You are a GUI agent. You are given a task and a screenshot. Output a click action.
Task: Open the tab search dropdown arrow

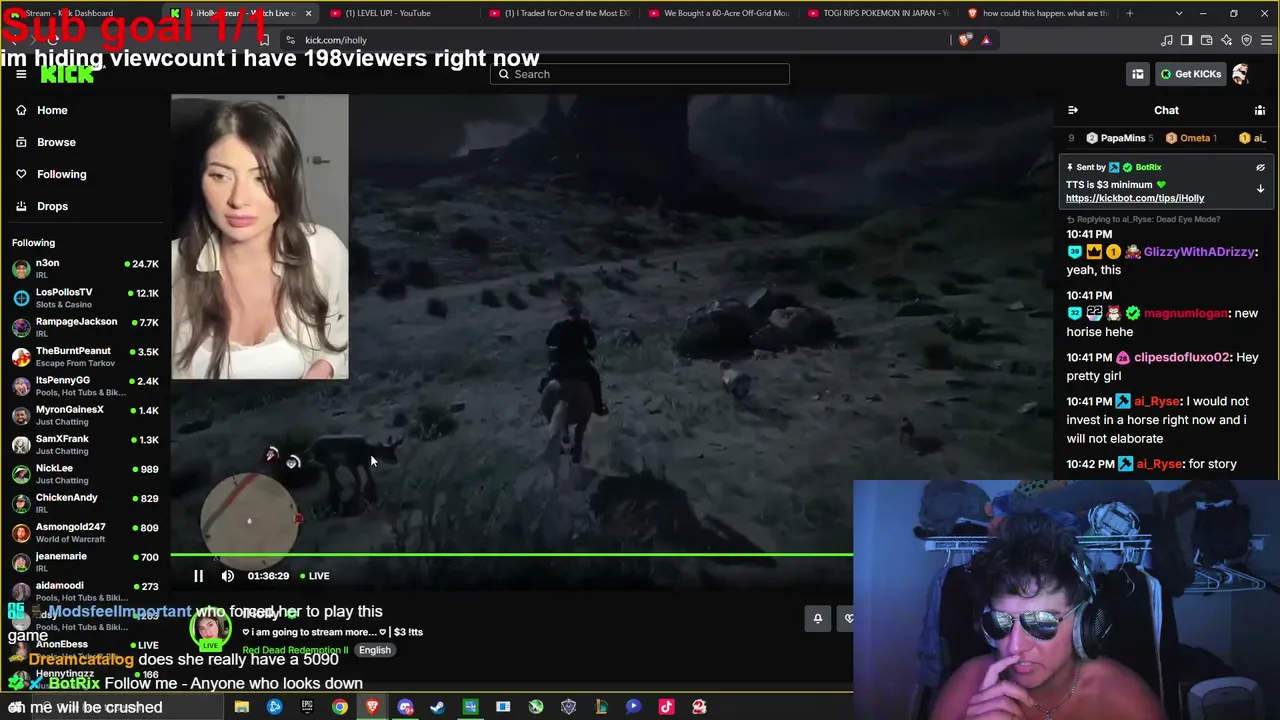pos(1179,13)
